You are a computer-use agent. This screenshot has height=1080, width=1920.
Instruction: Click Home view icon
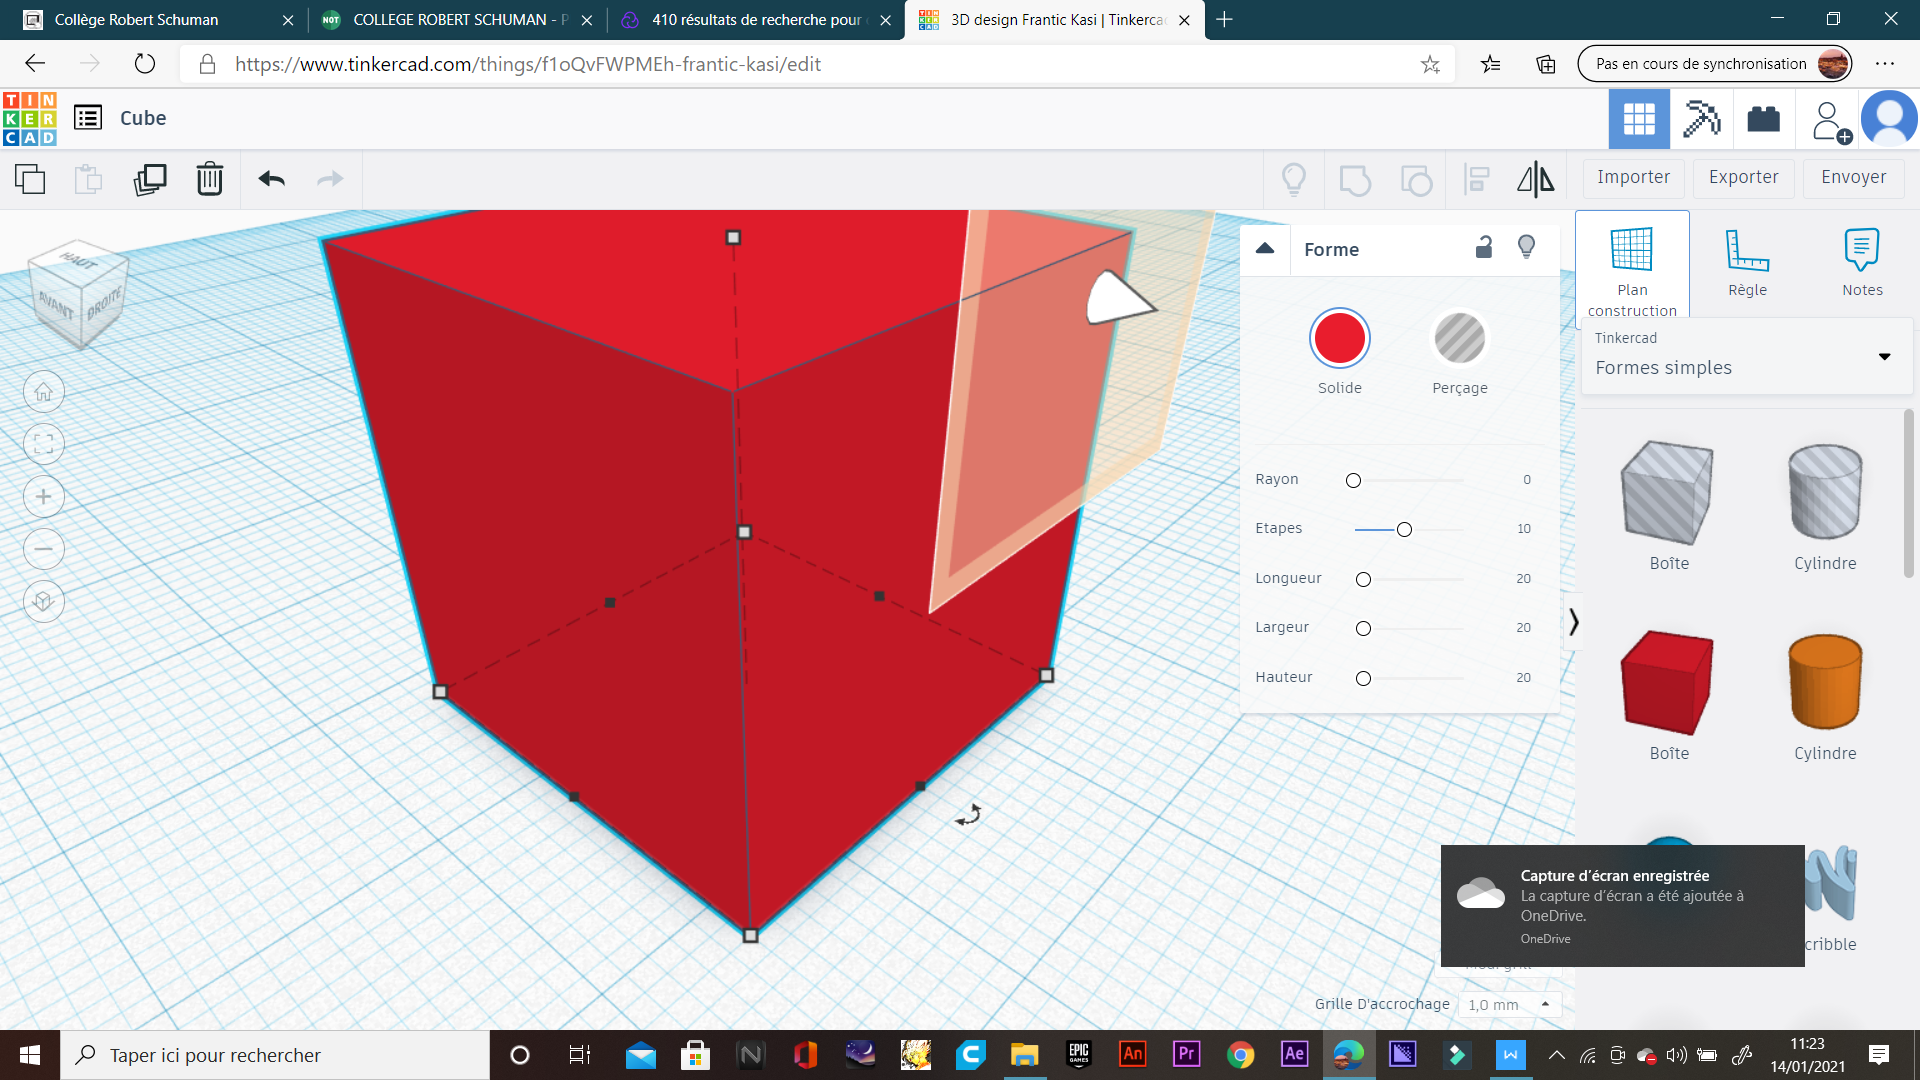[x=44, y=392]
